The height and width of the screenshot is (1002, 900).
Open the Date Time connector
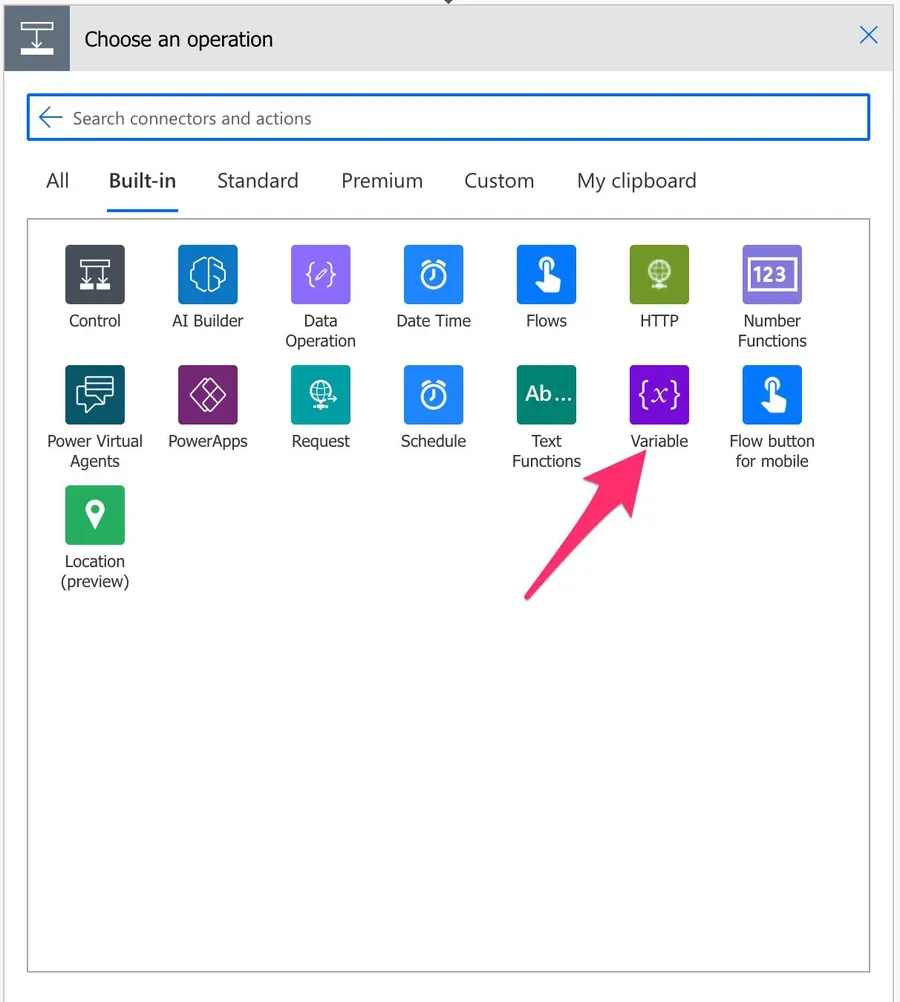click(433, 275)
